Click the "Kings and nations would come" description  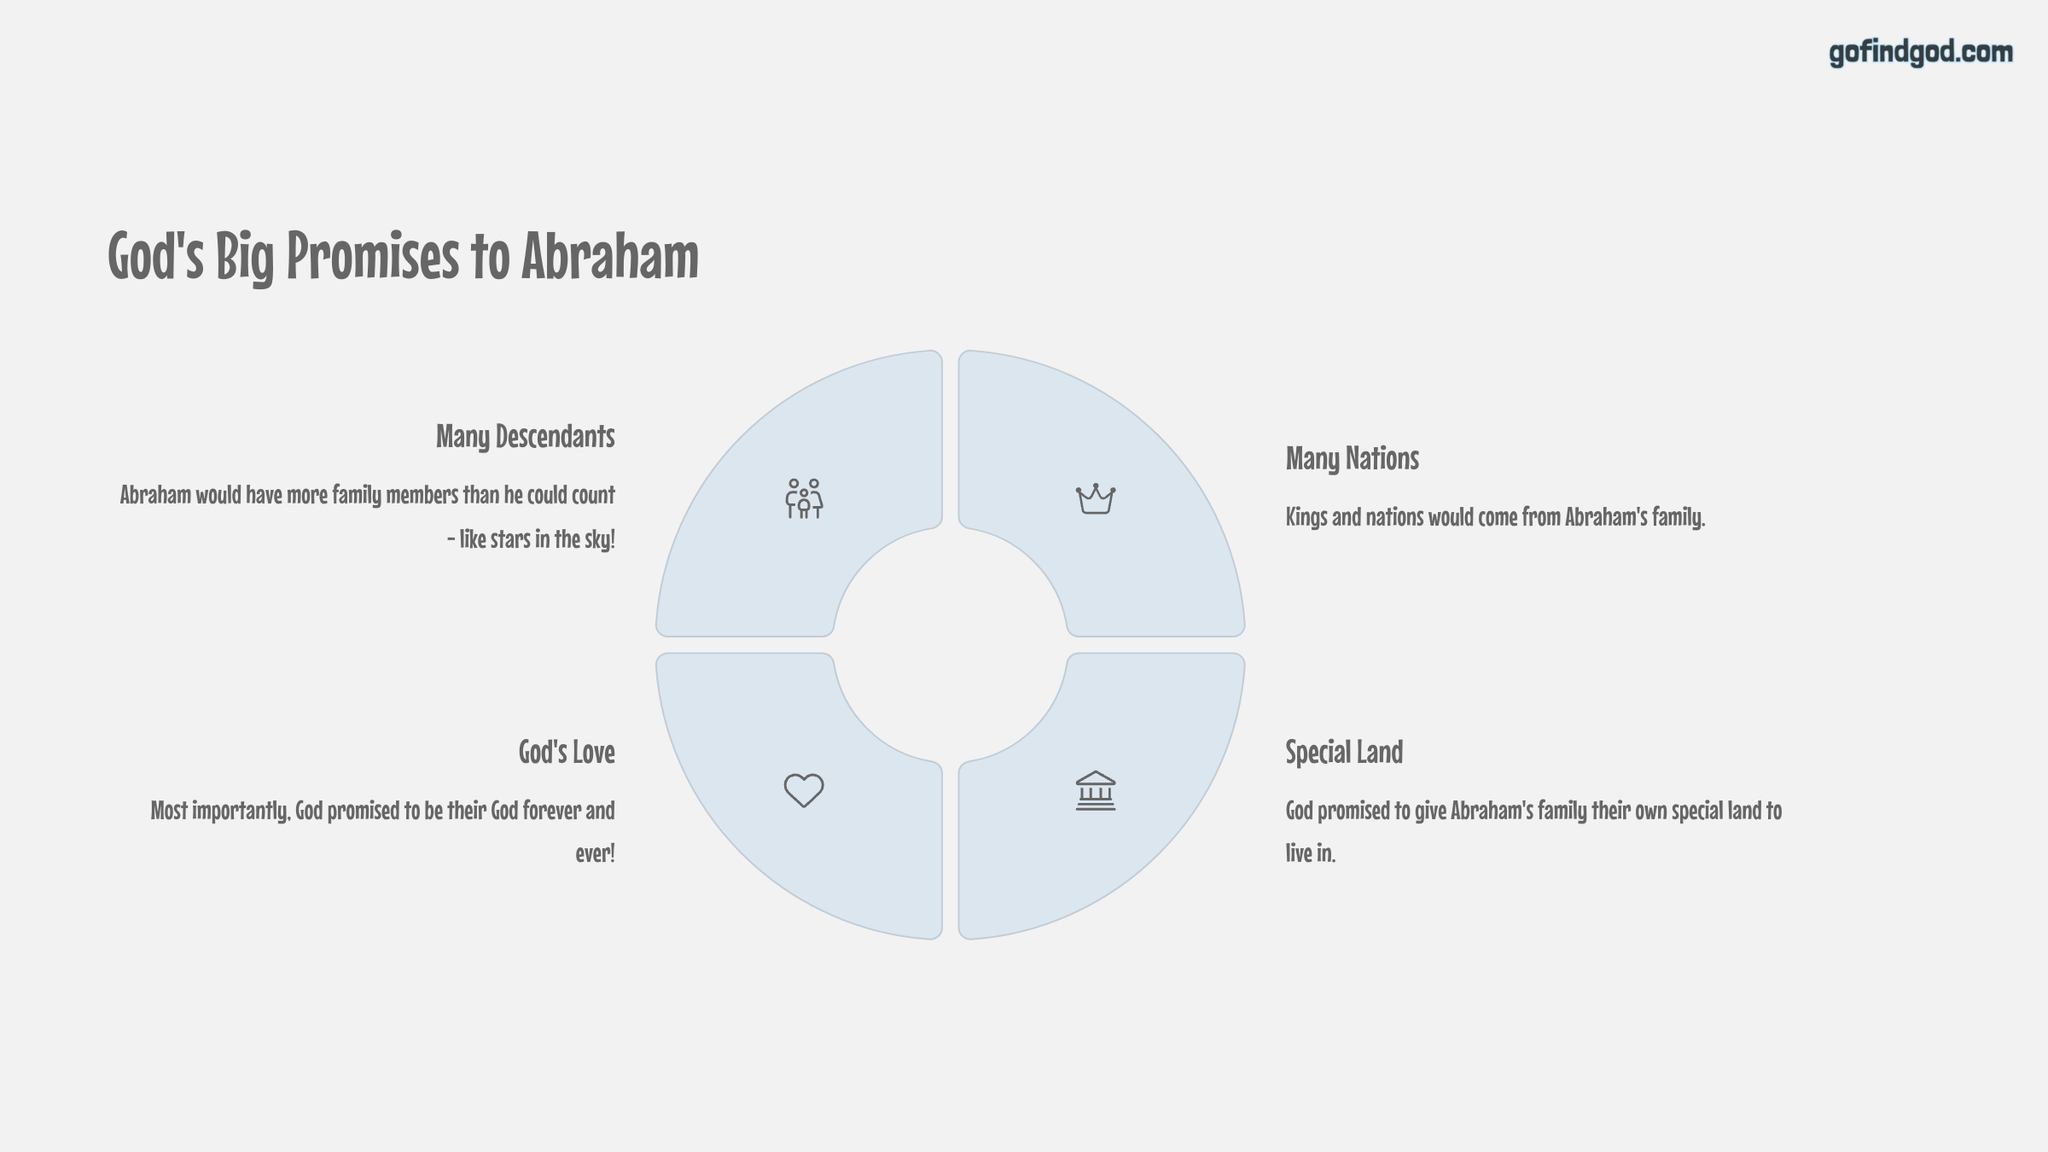click(x=1494, y=517)
